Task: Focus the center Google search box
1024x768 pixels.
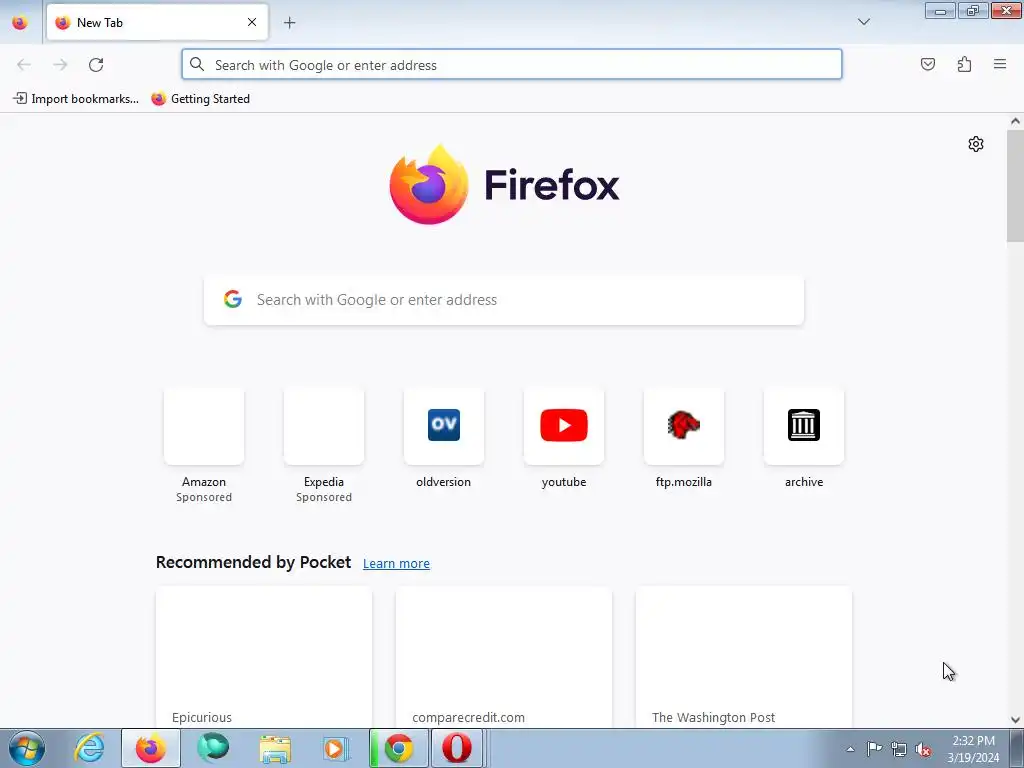Action: pos(504,300)
